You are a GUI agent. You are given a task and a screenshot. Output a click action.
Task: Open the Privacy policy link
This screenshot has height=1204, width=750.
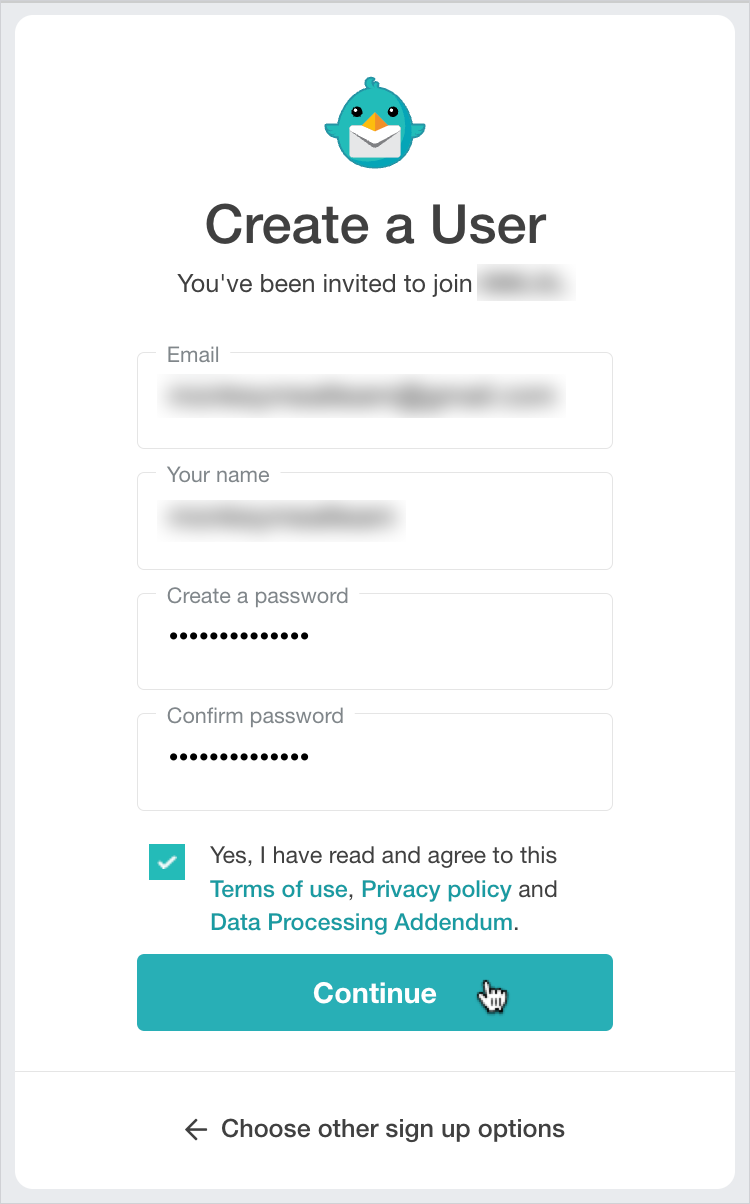[436, 889]
